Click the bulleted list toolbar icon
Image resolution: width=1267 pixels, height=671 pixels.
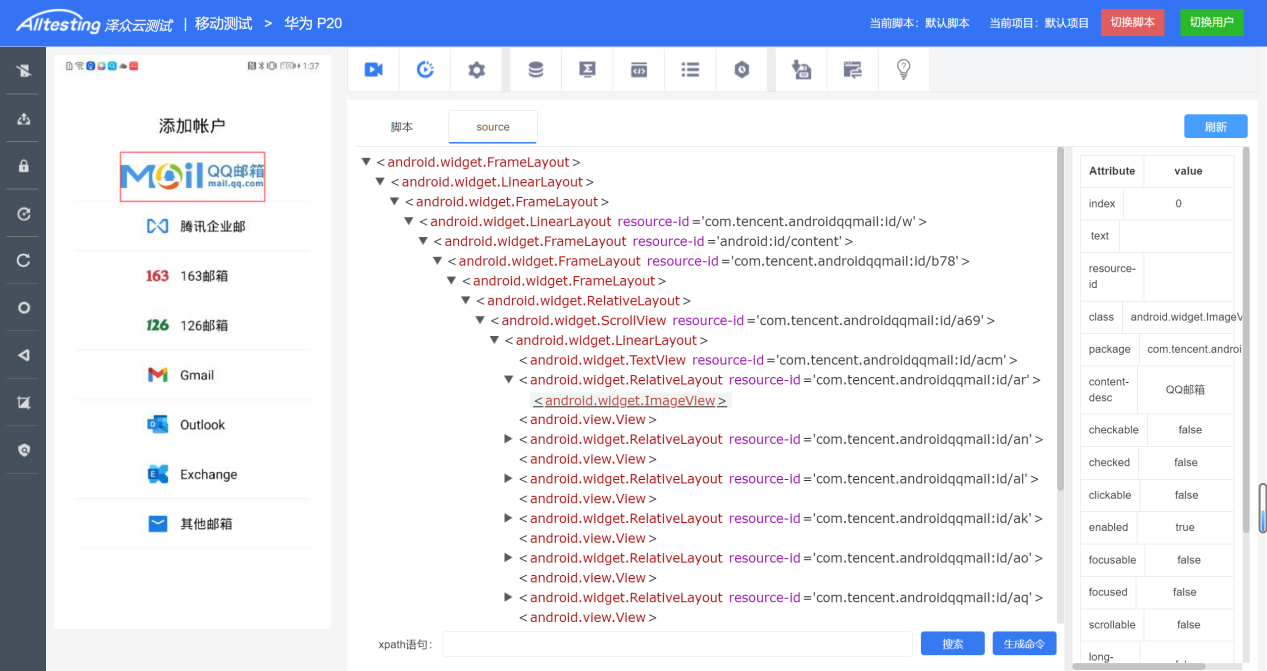pyautogui.click(x=690, y=69)
